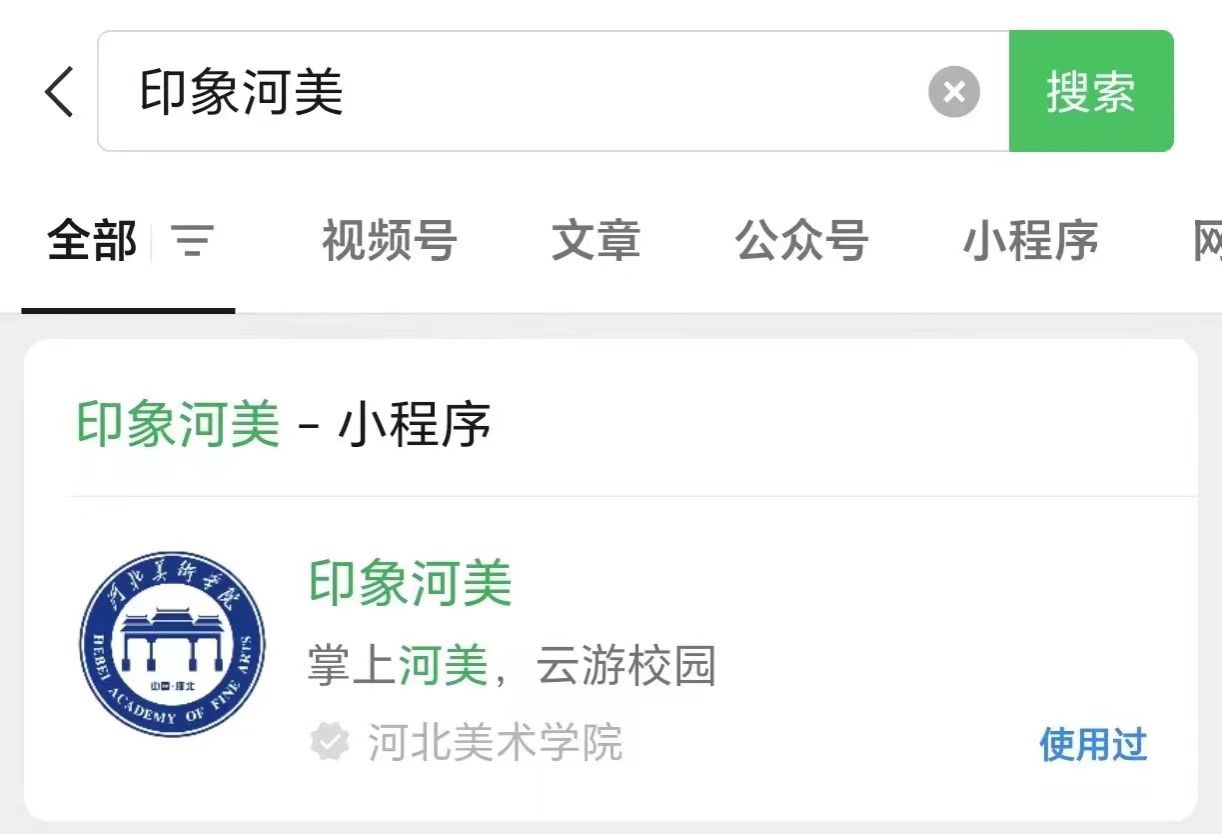Tap the green 搜索 button
Screen dimensions: 1222x834
click(1091, 91)
